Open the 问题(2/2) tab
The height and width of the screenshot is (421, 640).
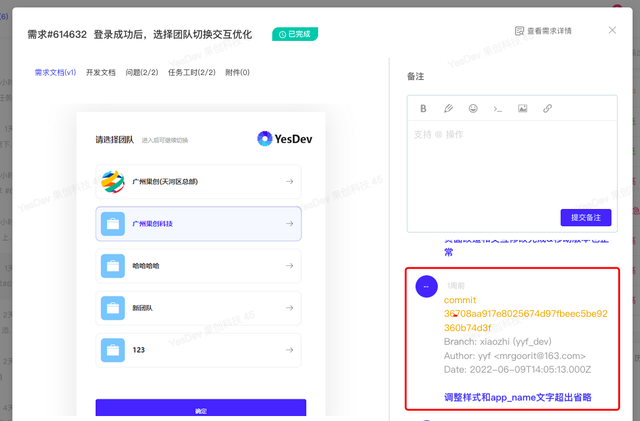142,73
